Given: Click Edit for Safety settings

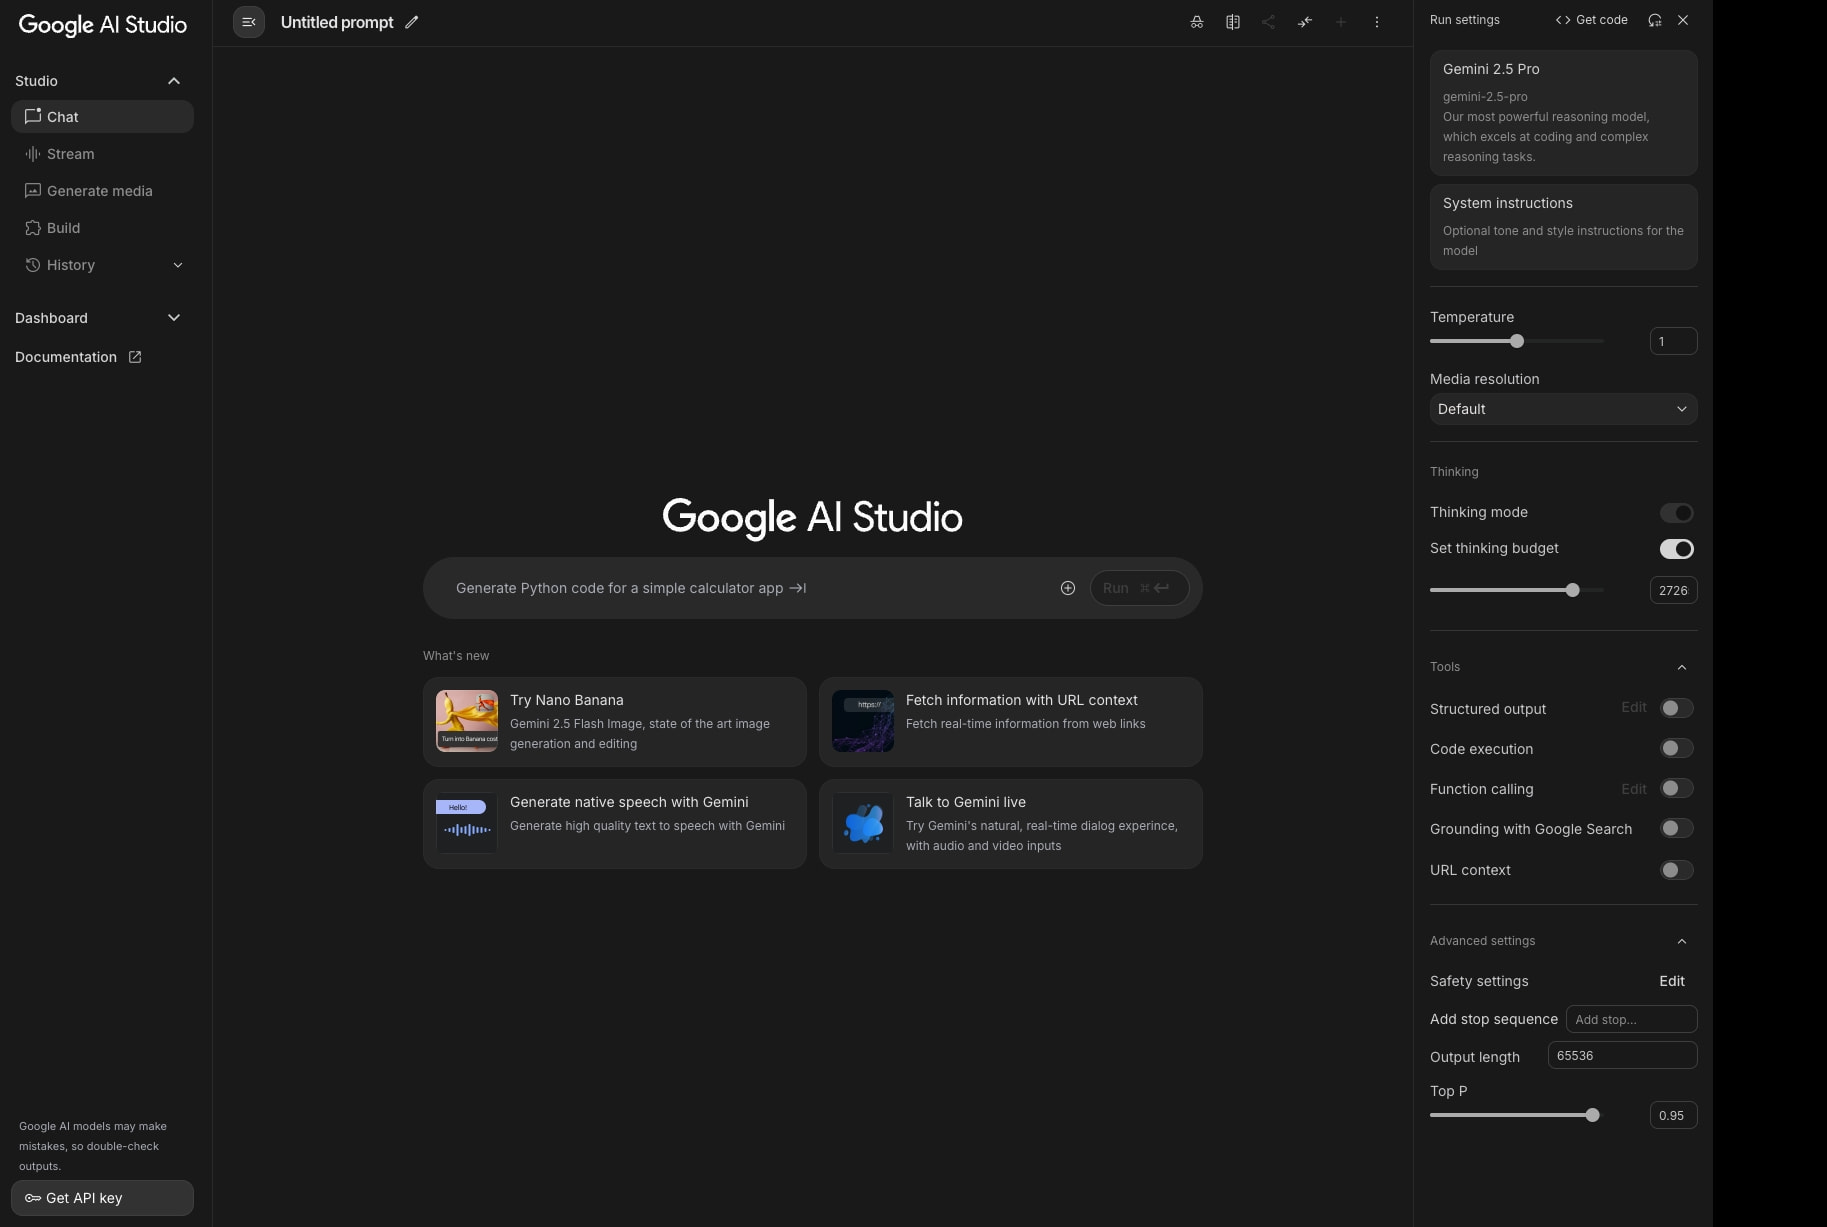Looking at the screenshot, I should coord(1672,981).
